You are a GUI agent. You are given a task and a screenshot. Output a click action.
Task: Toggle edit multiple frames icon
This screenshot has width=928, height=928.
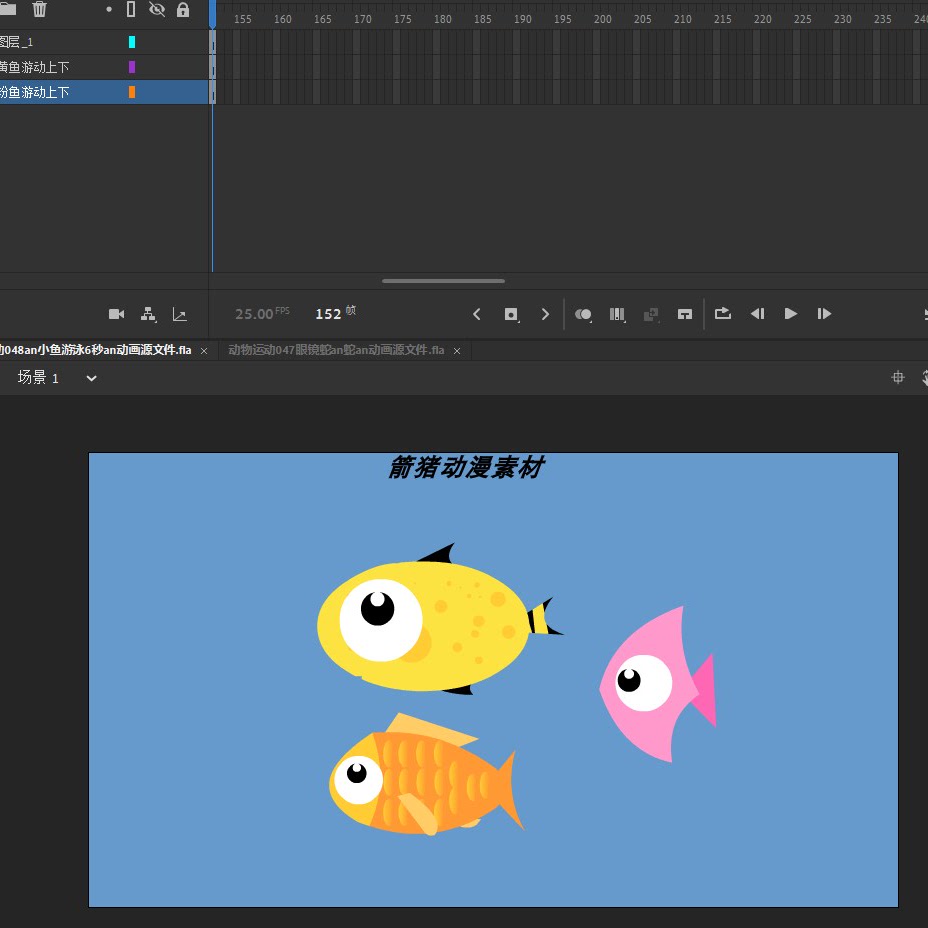pyautogui.click(x=617, y=314)
